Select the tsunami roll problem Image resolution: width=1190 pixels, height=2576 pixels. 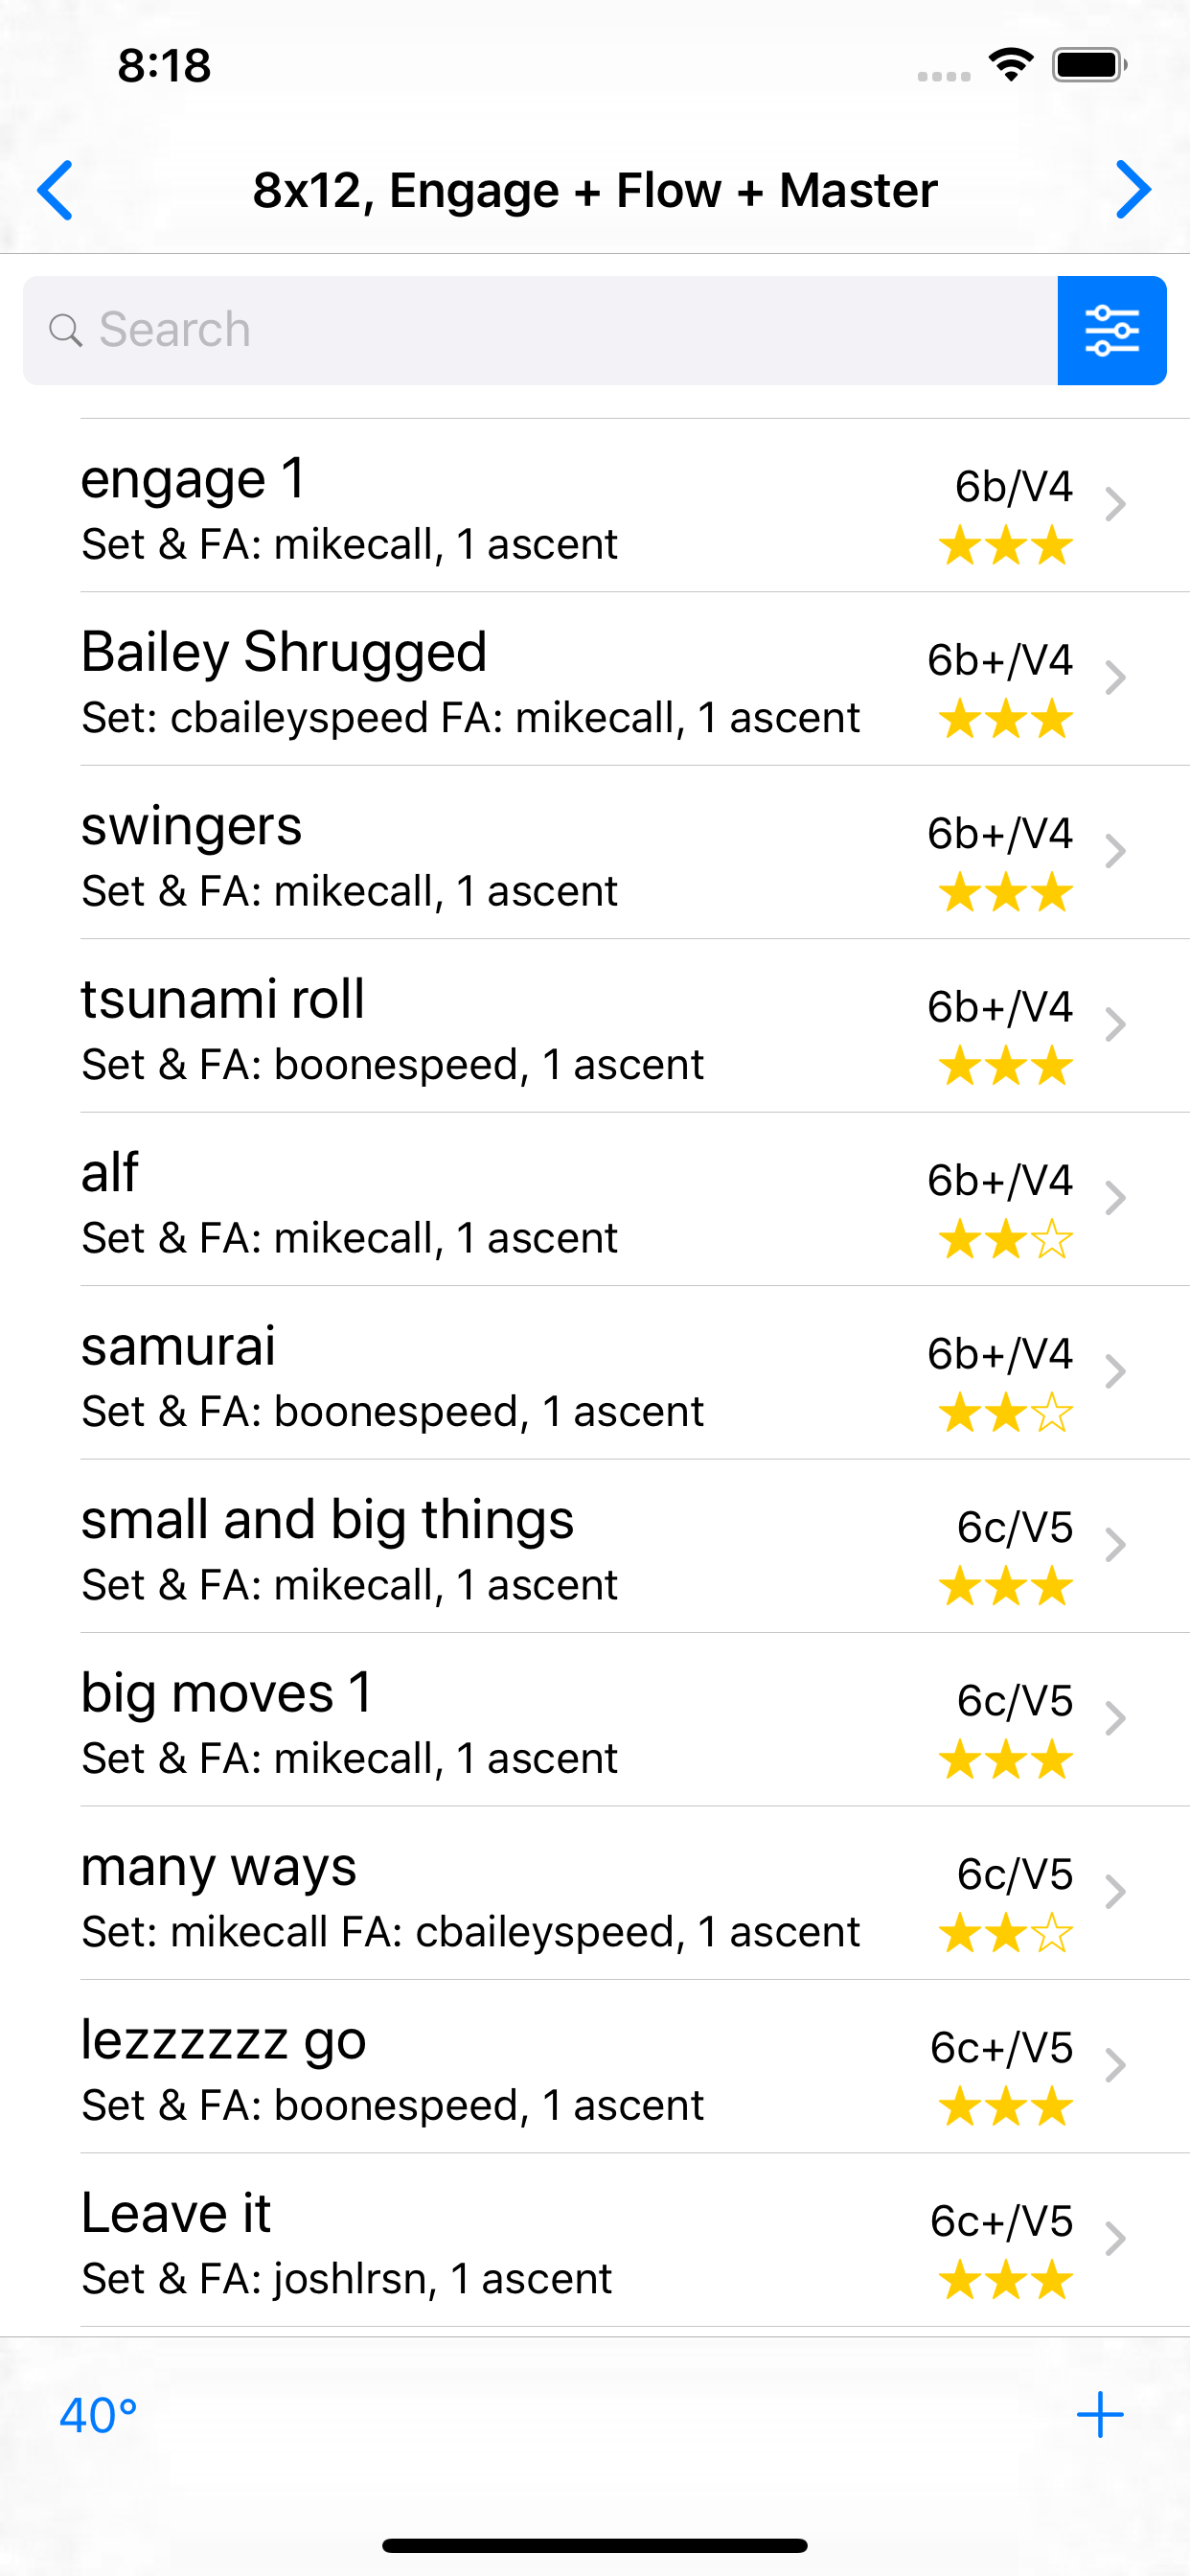click(635, 1026)
